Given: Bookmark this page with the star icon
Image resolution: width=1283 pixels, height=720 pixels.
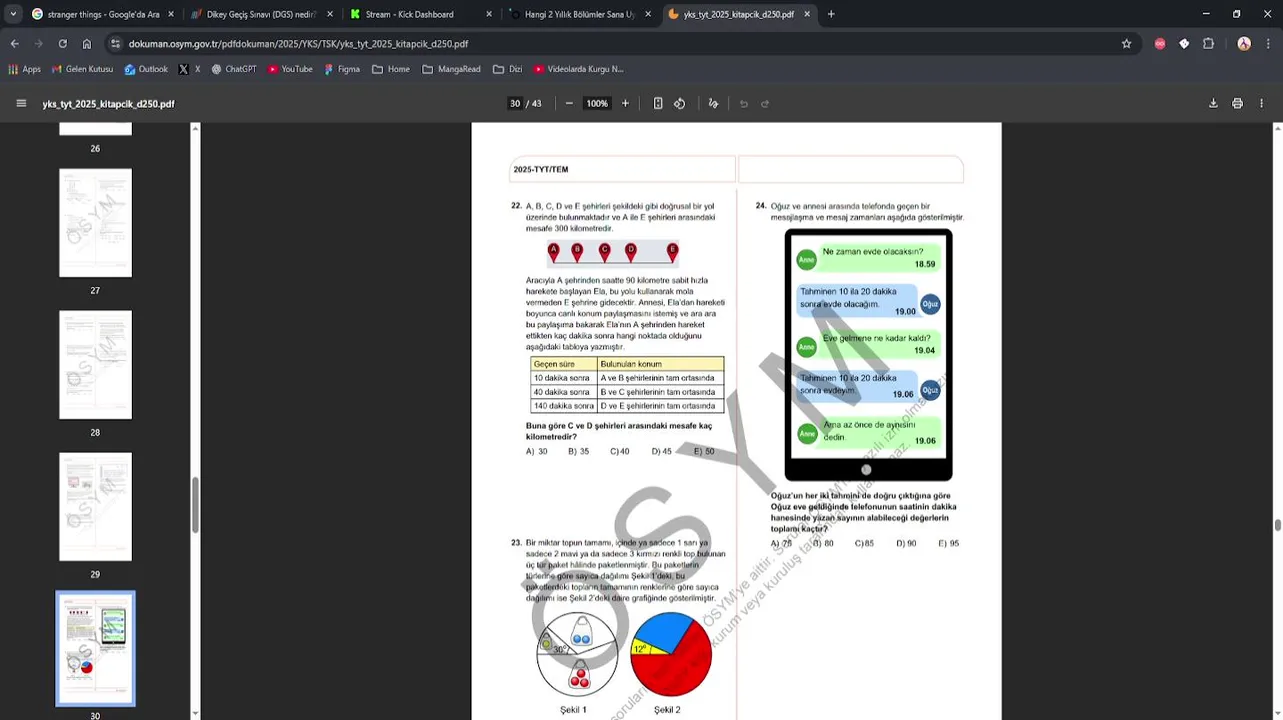Looking at the screenshot, I should [1126, 44].
